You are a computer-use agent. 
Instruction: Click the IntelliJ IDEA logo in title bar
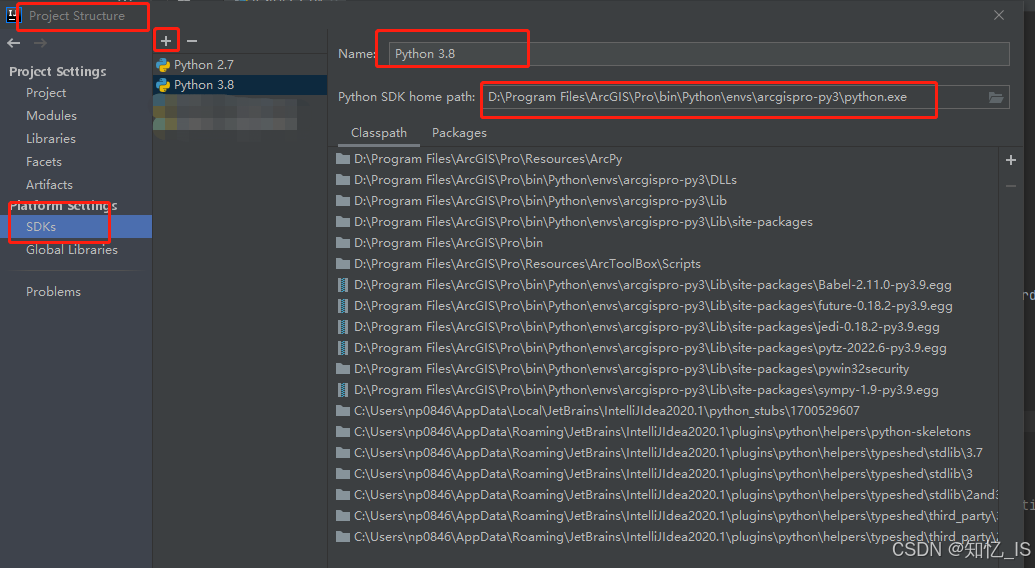(x=13, y=16)
